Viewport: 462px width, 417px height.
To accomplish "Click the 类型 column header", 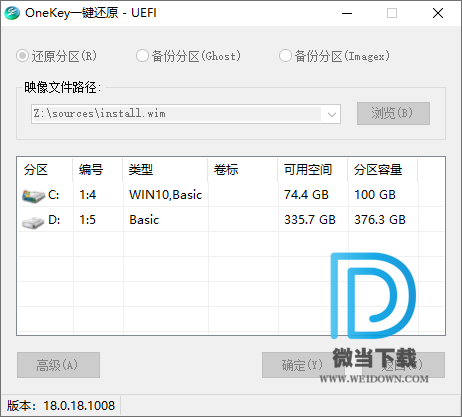I will 165,170.
